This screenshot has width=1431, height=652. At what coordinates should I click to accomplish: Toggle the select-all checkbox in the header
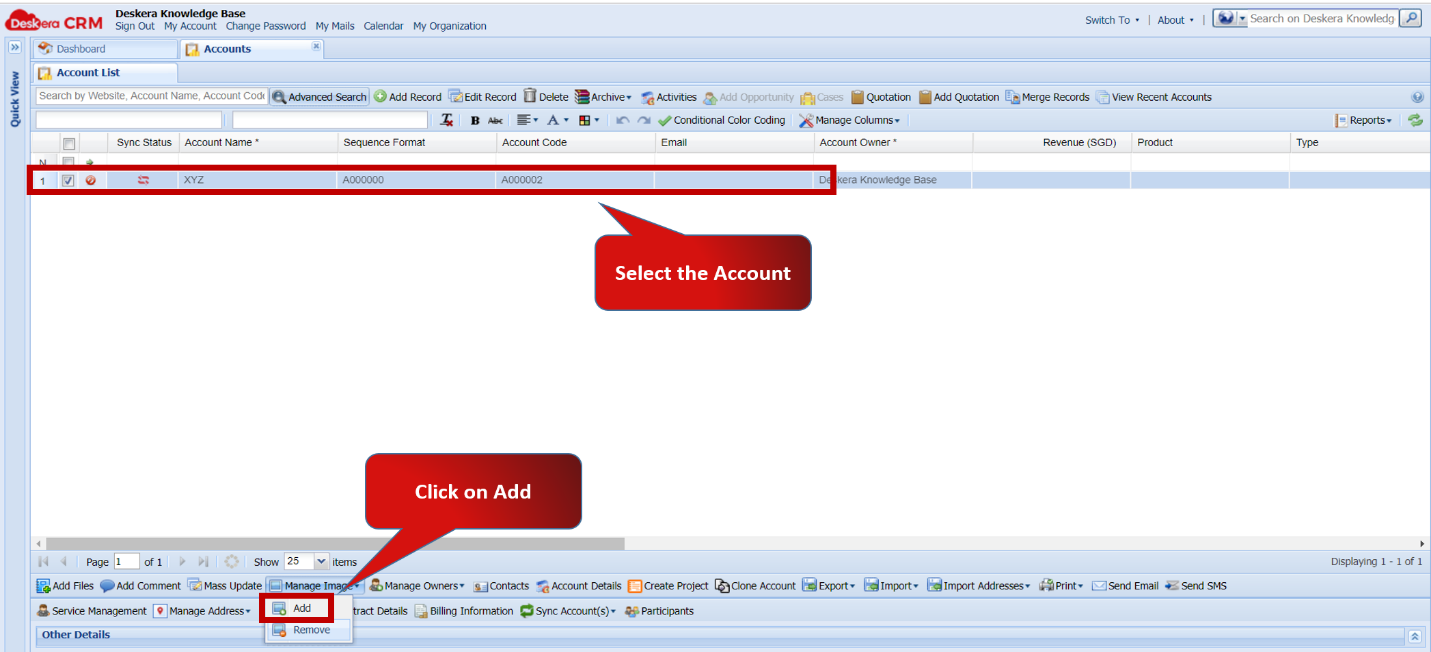[67, 142]
